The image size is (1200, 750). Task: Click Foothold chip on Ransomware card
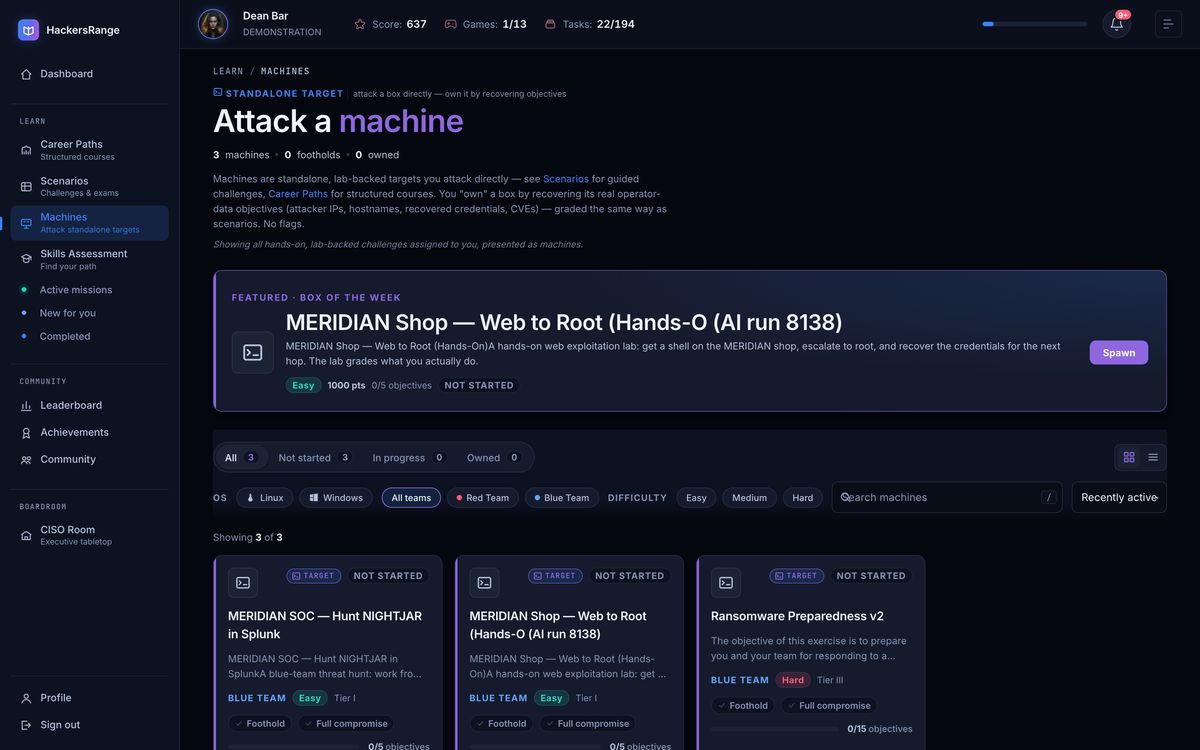pyautogui.click(x=741, y=706)
